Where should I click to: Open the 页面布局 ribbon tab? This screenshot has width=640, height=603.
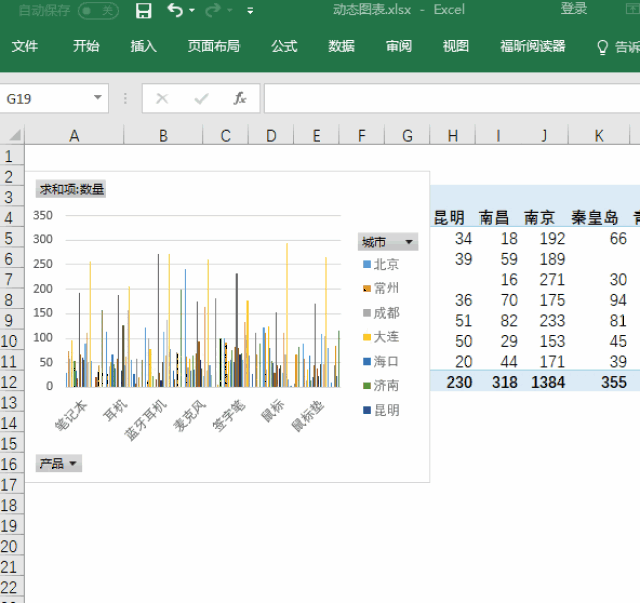[x=213, y=46]
